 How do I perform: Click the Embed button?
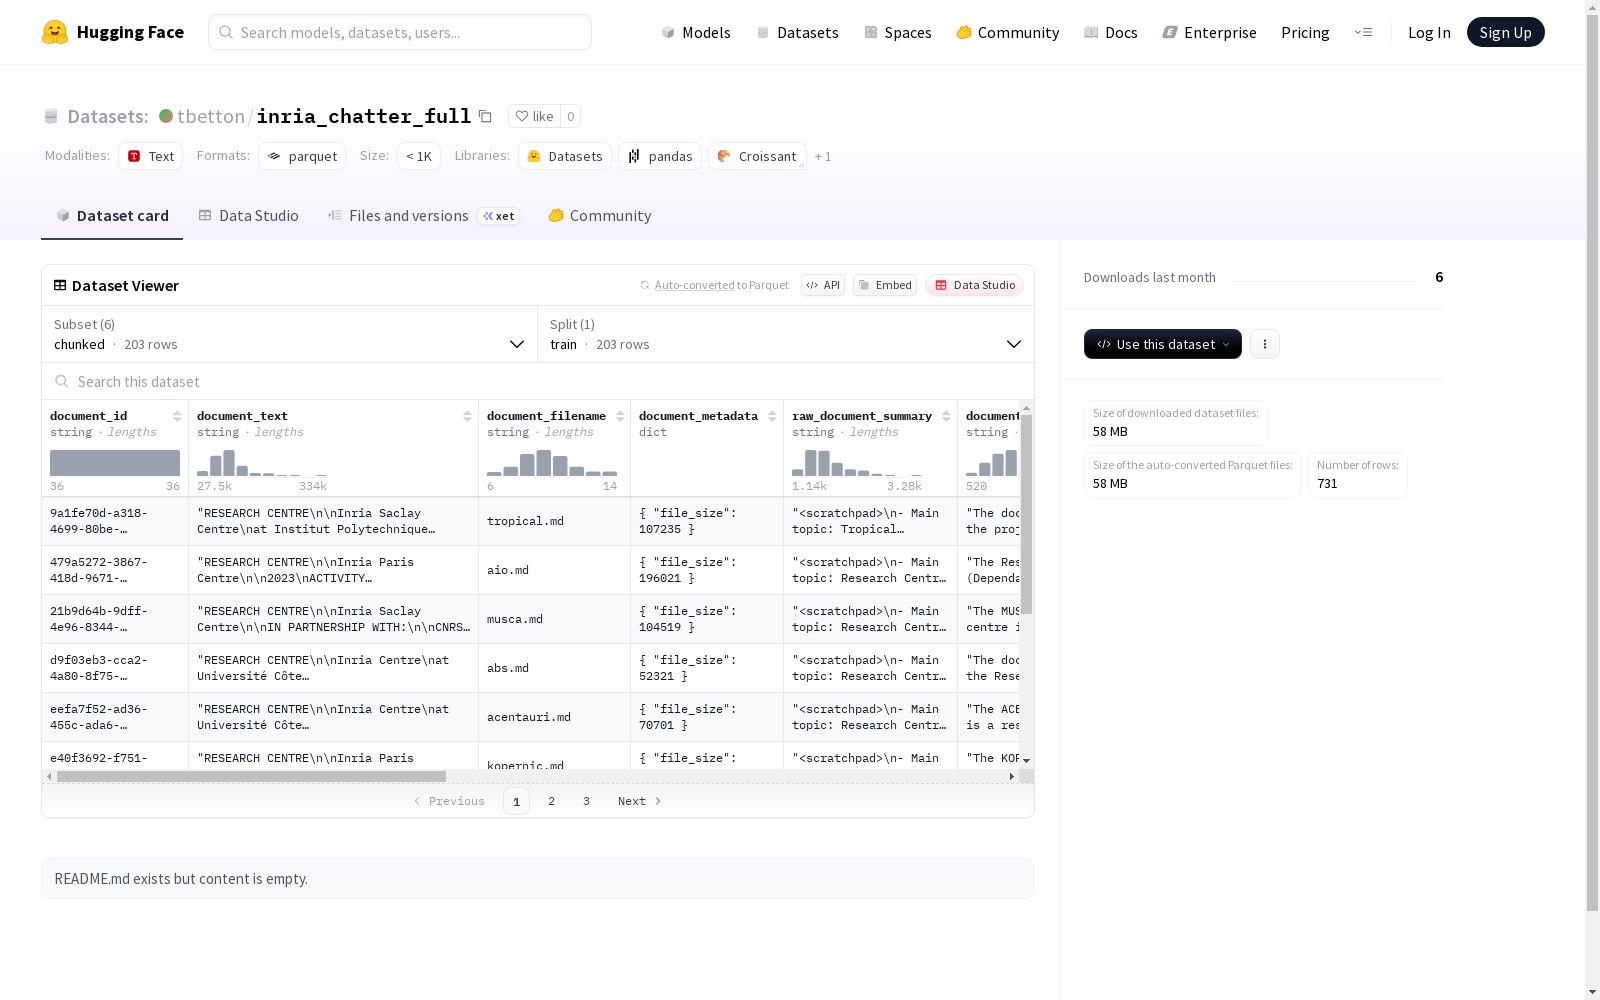[885, 285]
